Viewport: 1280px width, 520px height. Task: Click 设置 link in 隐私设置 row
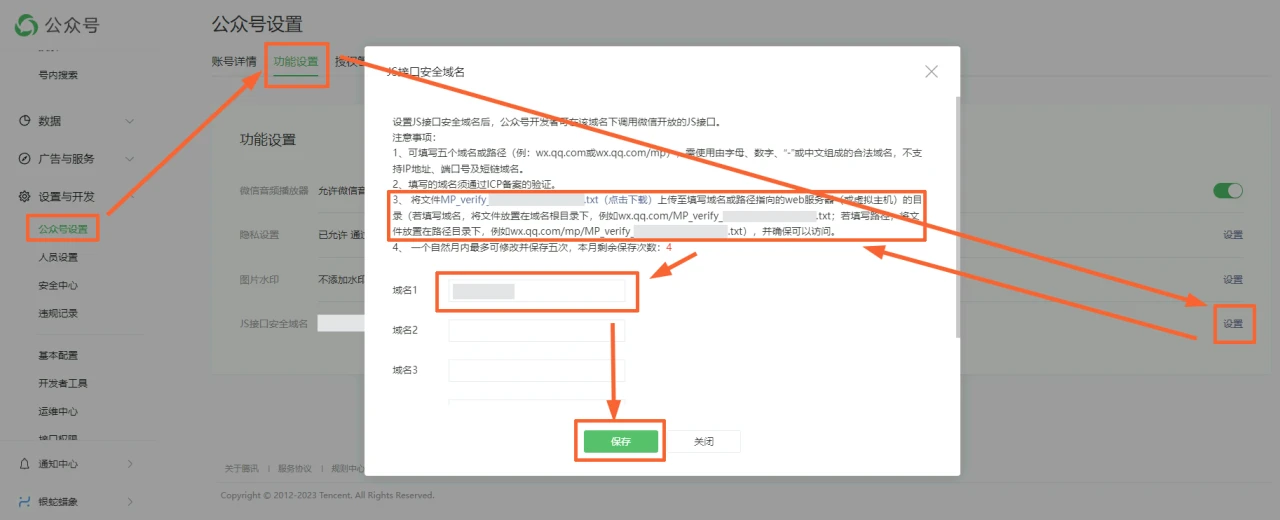click(x=1232, y=235)
